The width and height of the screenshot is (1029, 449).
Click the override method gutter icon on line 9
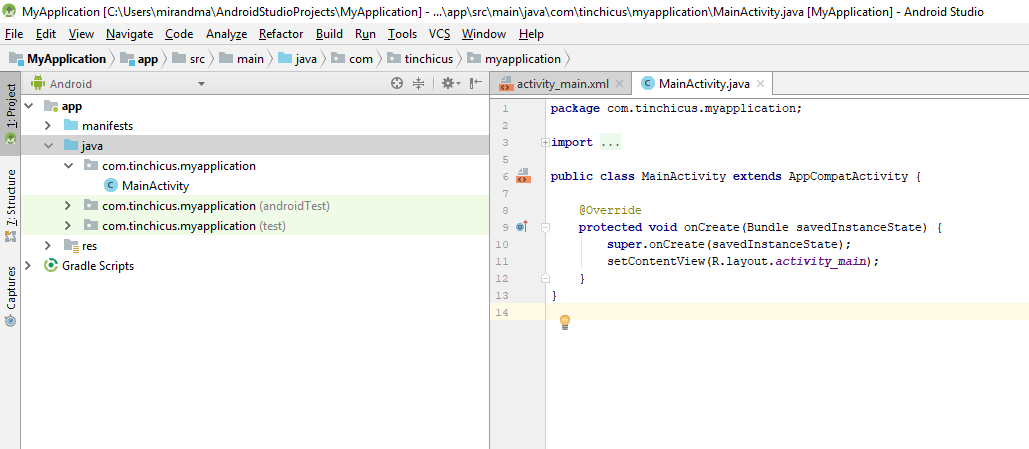521,228
